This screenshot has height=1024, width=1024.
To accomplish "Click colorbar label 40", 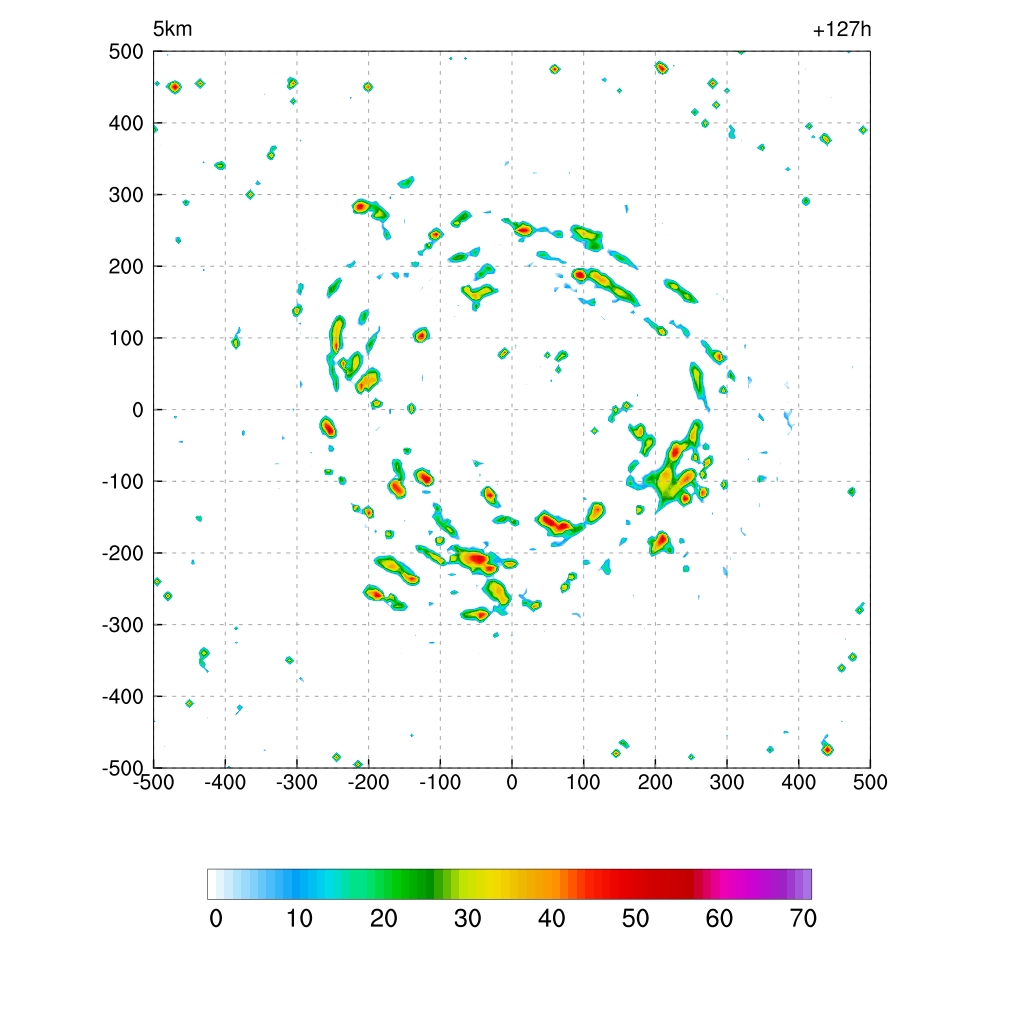I will [x=551, y=919].
